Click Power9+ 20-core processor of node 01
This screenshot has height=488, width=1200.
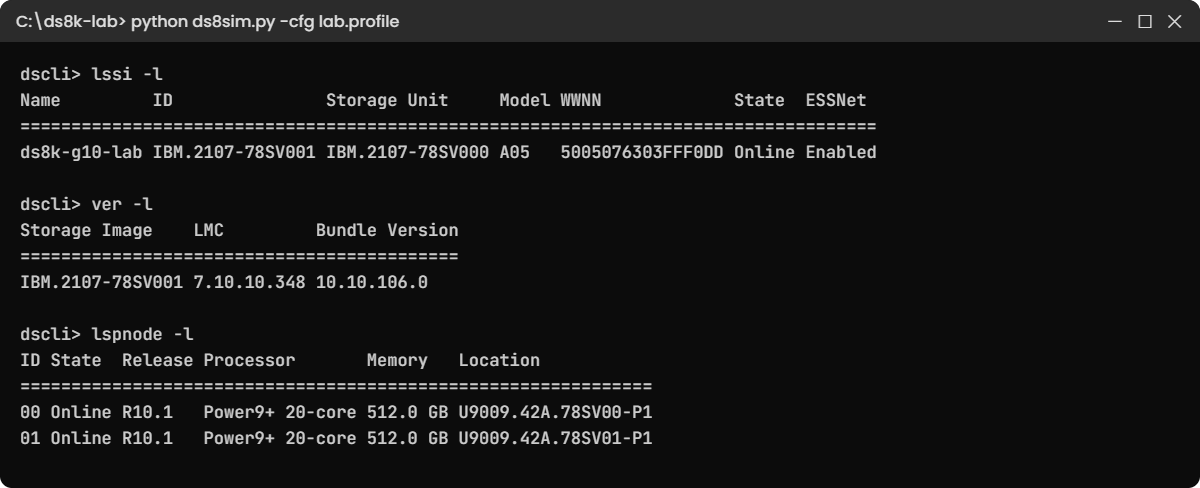pyautogui.click(x=279, y=438)
